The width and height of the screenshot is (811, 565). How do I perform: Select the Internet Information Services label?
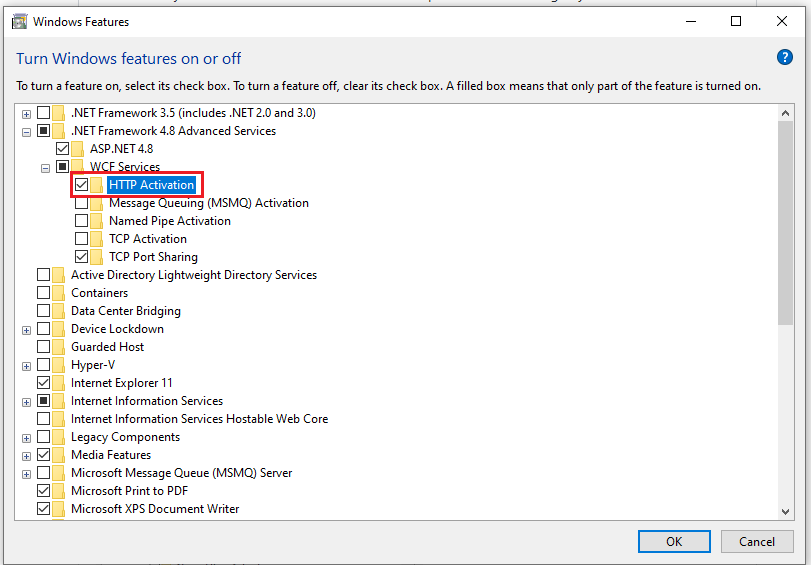(147, 401)
